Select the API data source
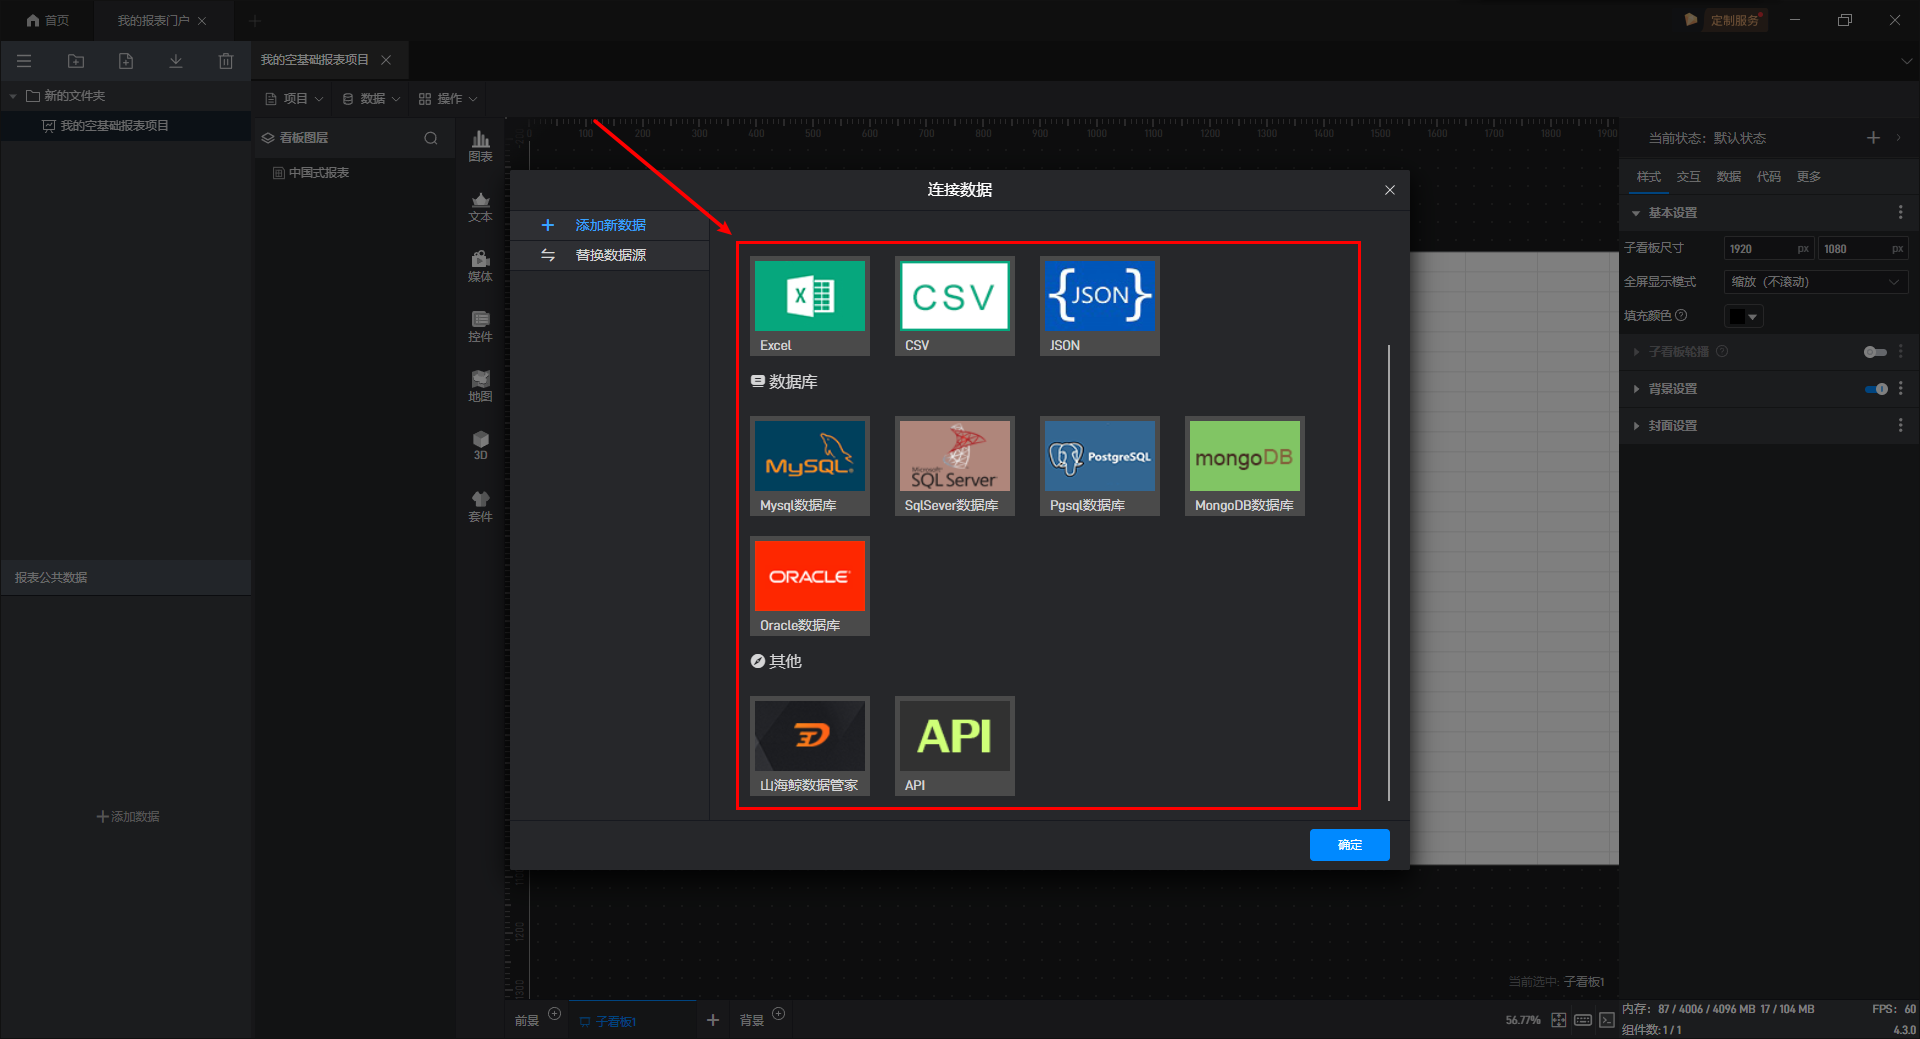 point(955,746)
